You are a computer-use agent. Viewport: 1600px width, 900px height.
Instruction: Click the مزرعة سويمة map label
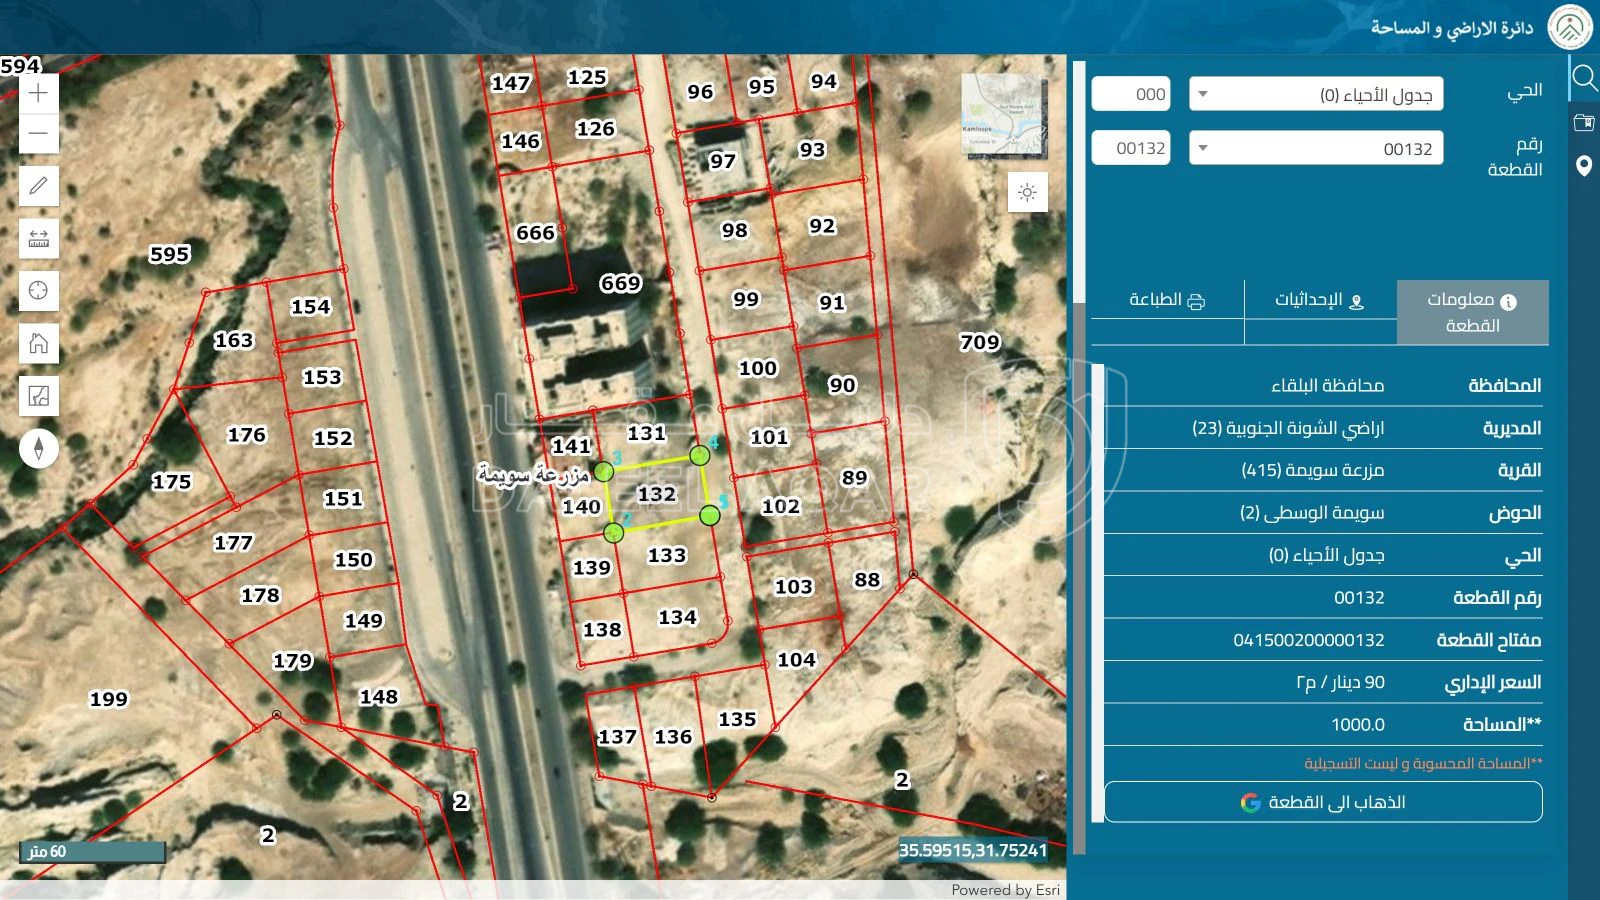click(534, 474)
